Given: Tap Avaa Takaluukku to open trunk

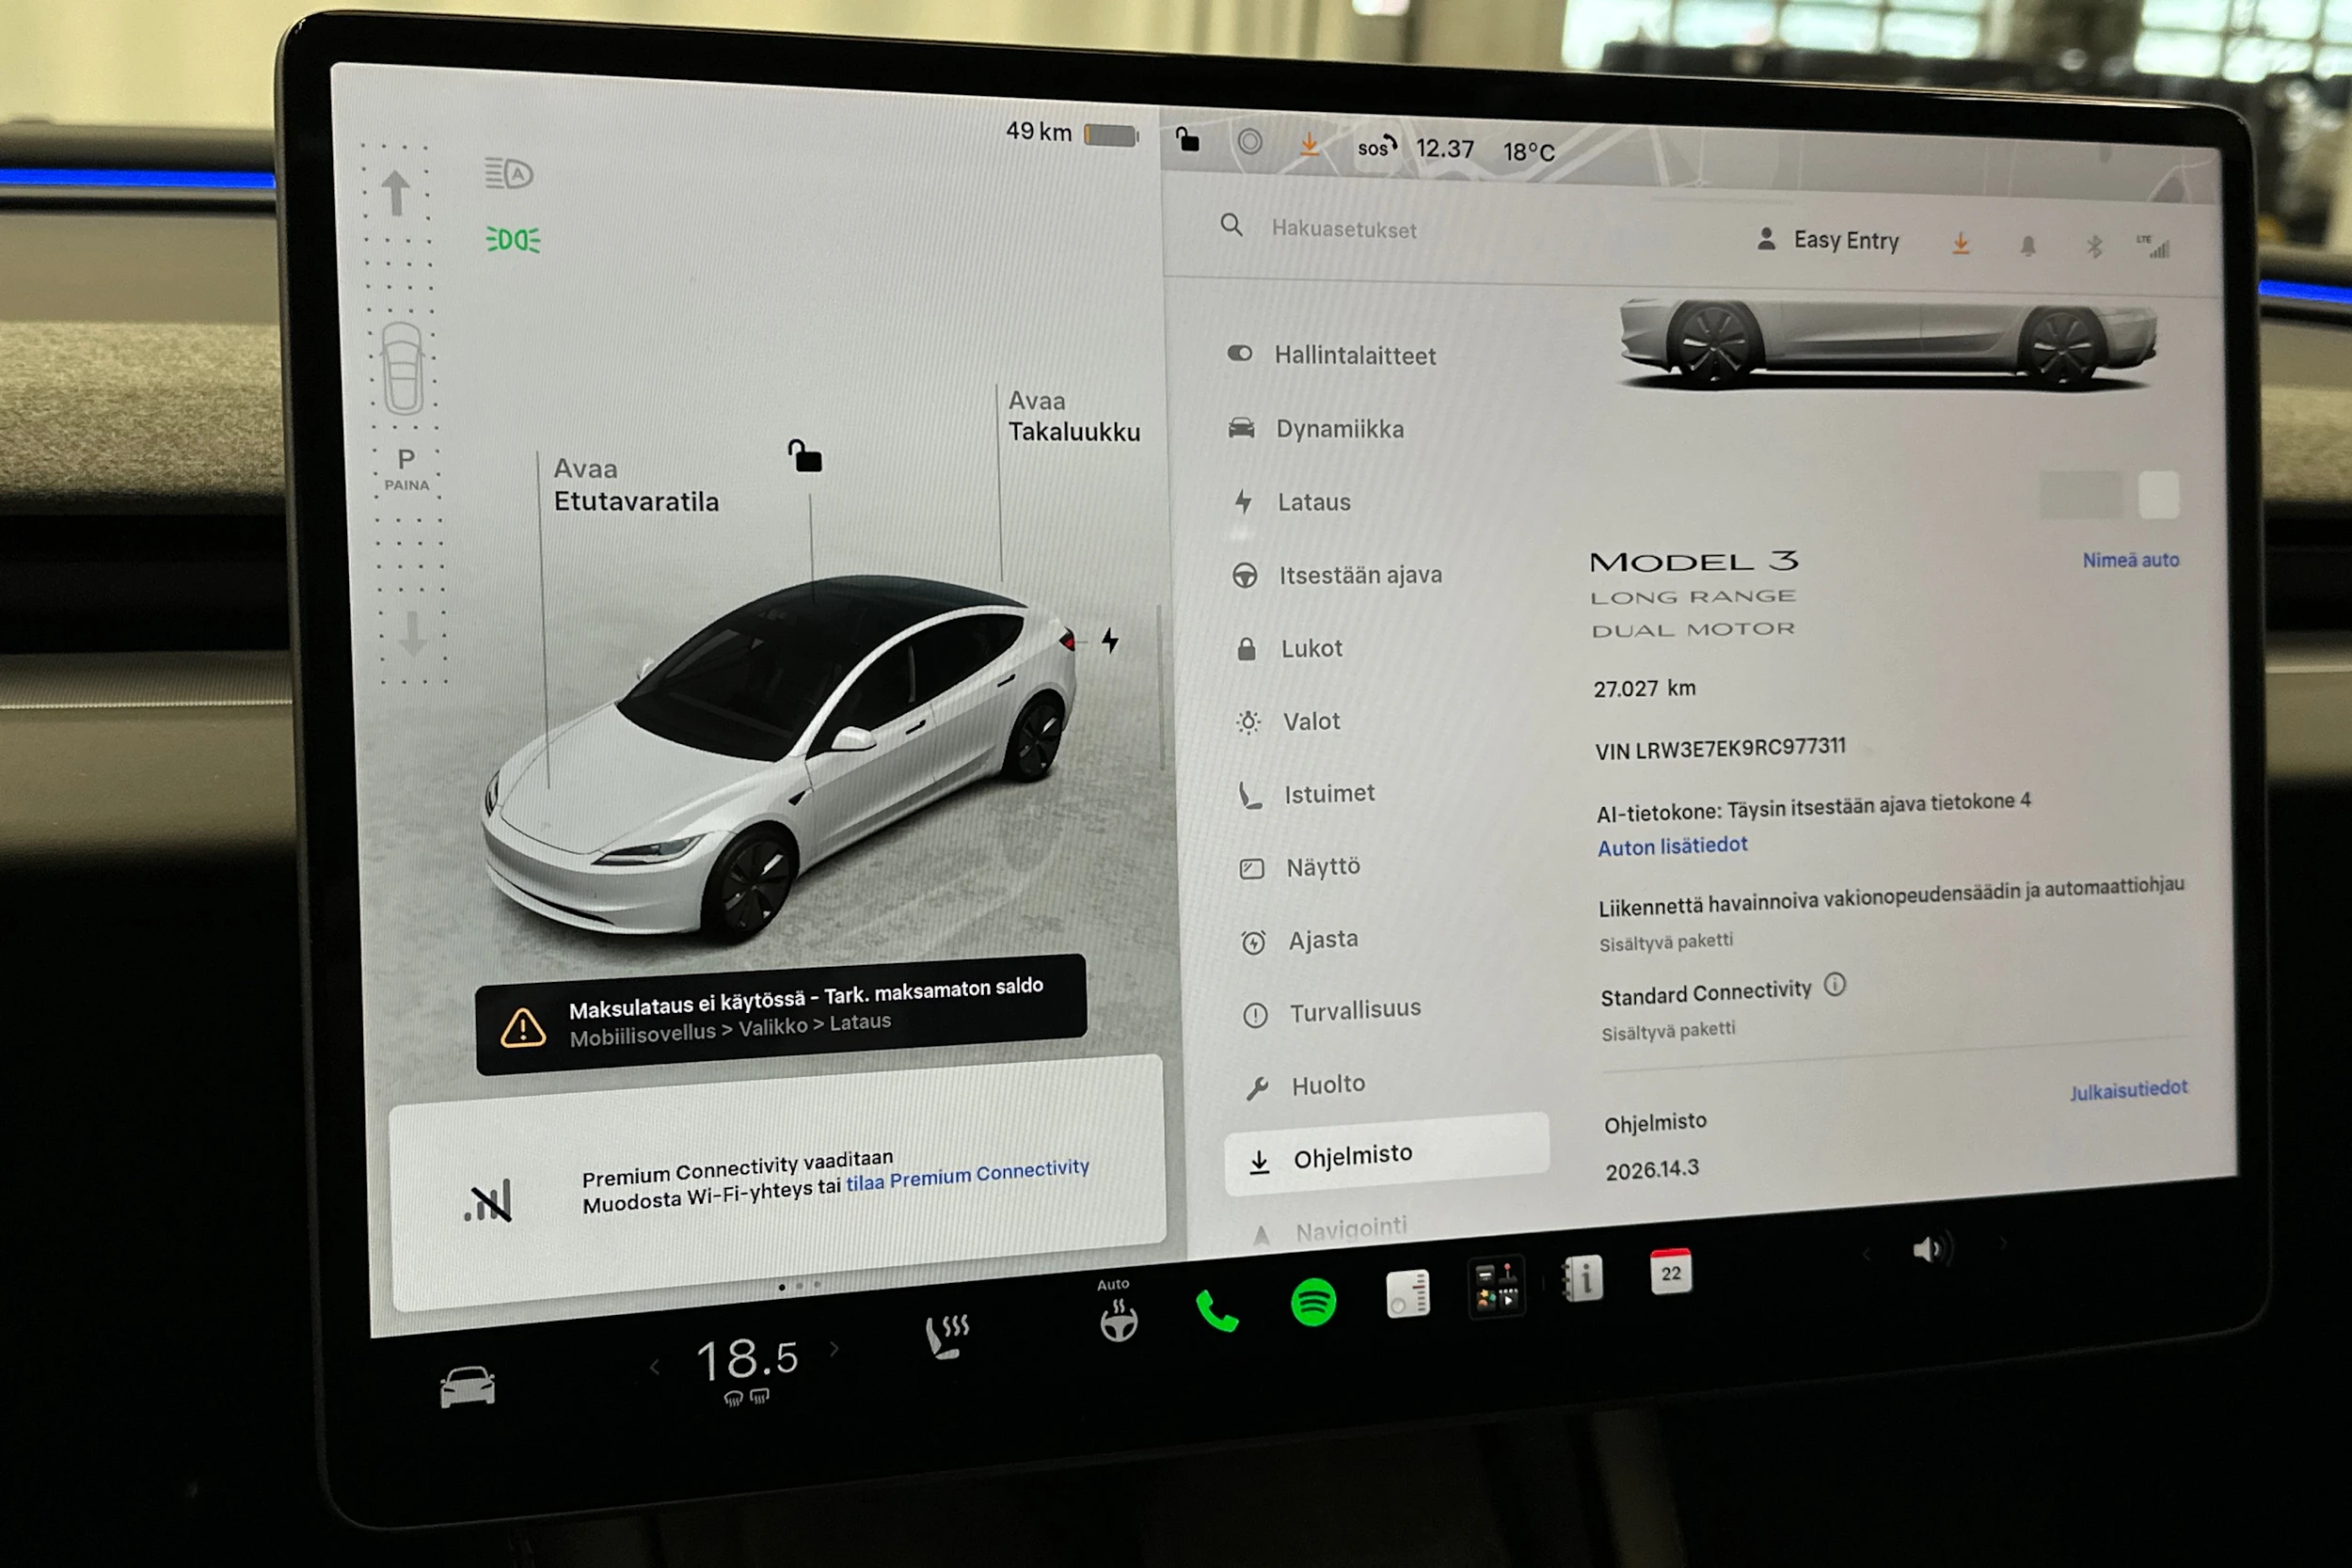Looking at the screenshot, I should [1074, 416].
